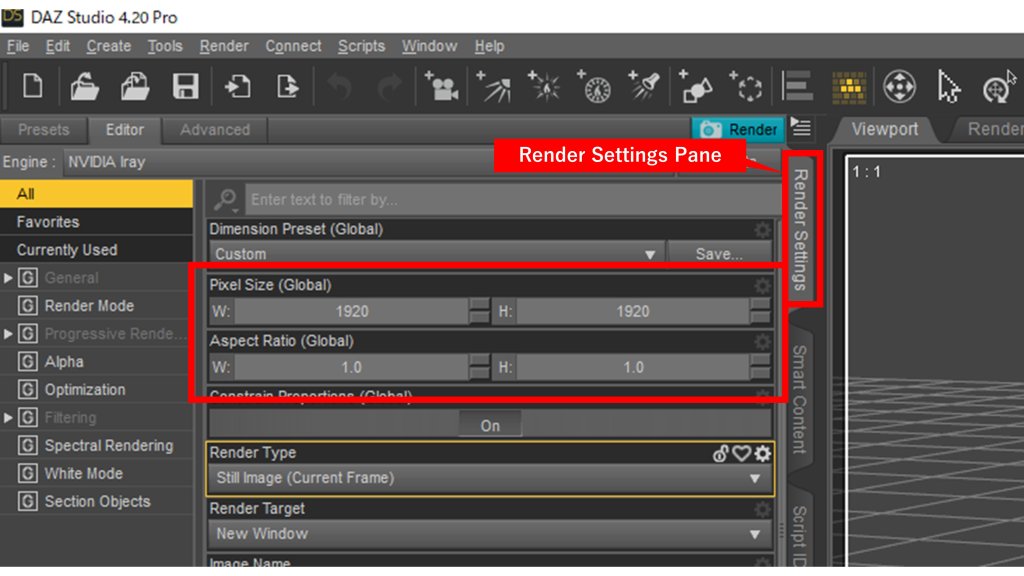Screen dimensions: 1024x576
Task: Create a new distant light
Action: point(494,86)
